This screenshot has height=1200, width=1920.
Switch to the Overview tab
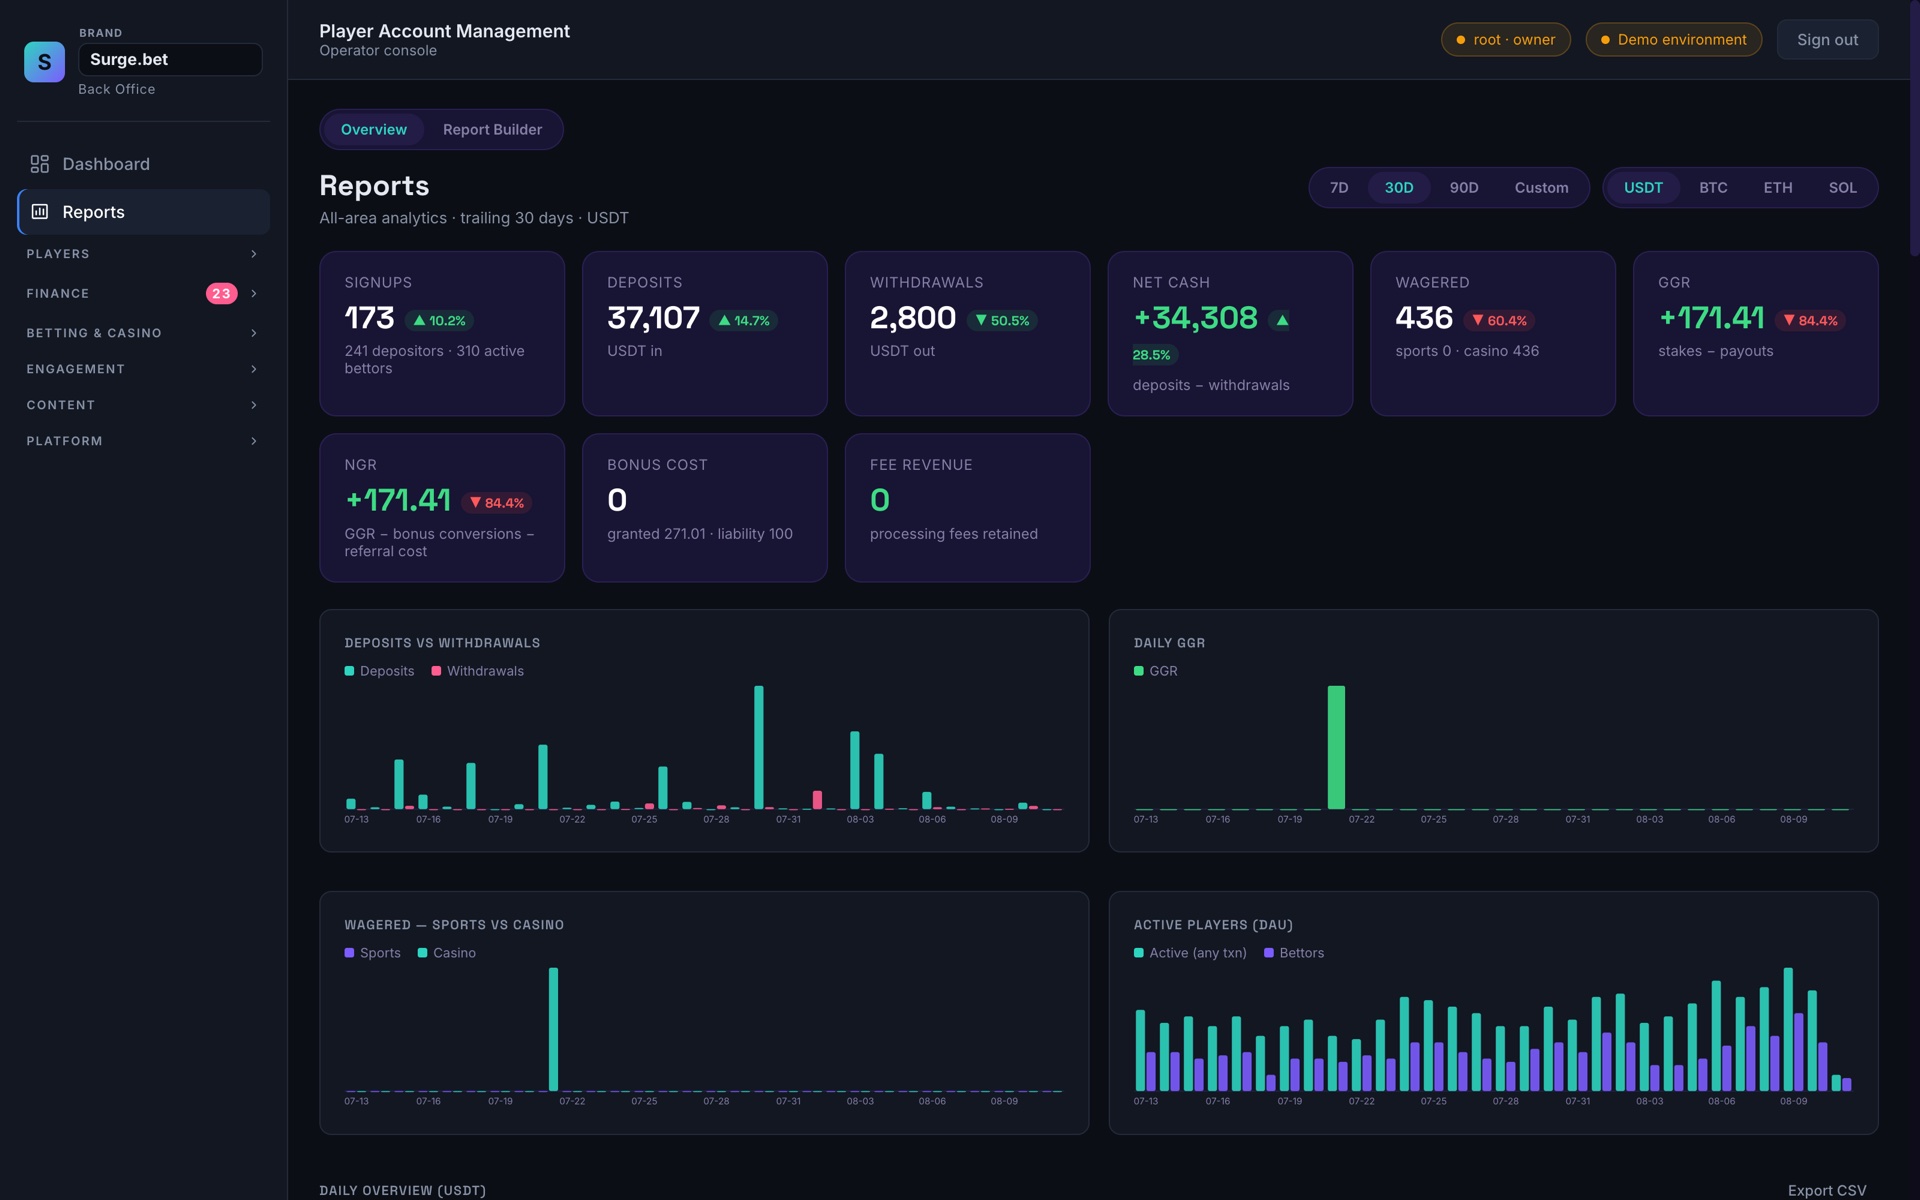coord(373,130)
